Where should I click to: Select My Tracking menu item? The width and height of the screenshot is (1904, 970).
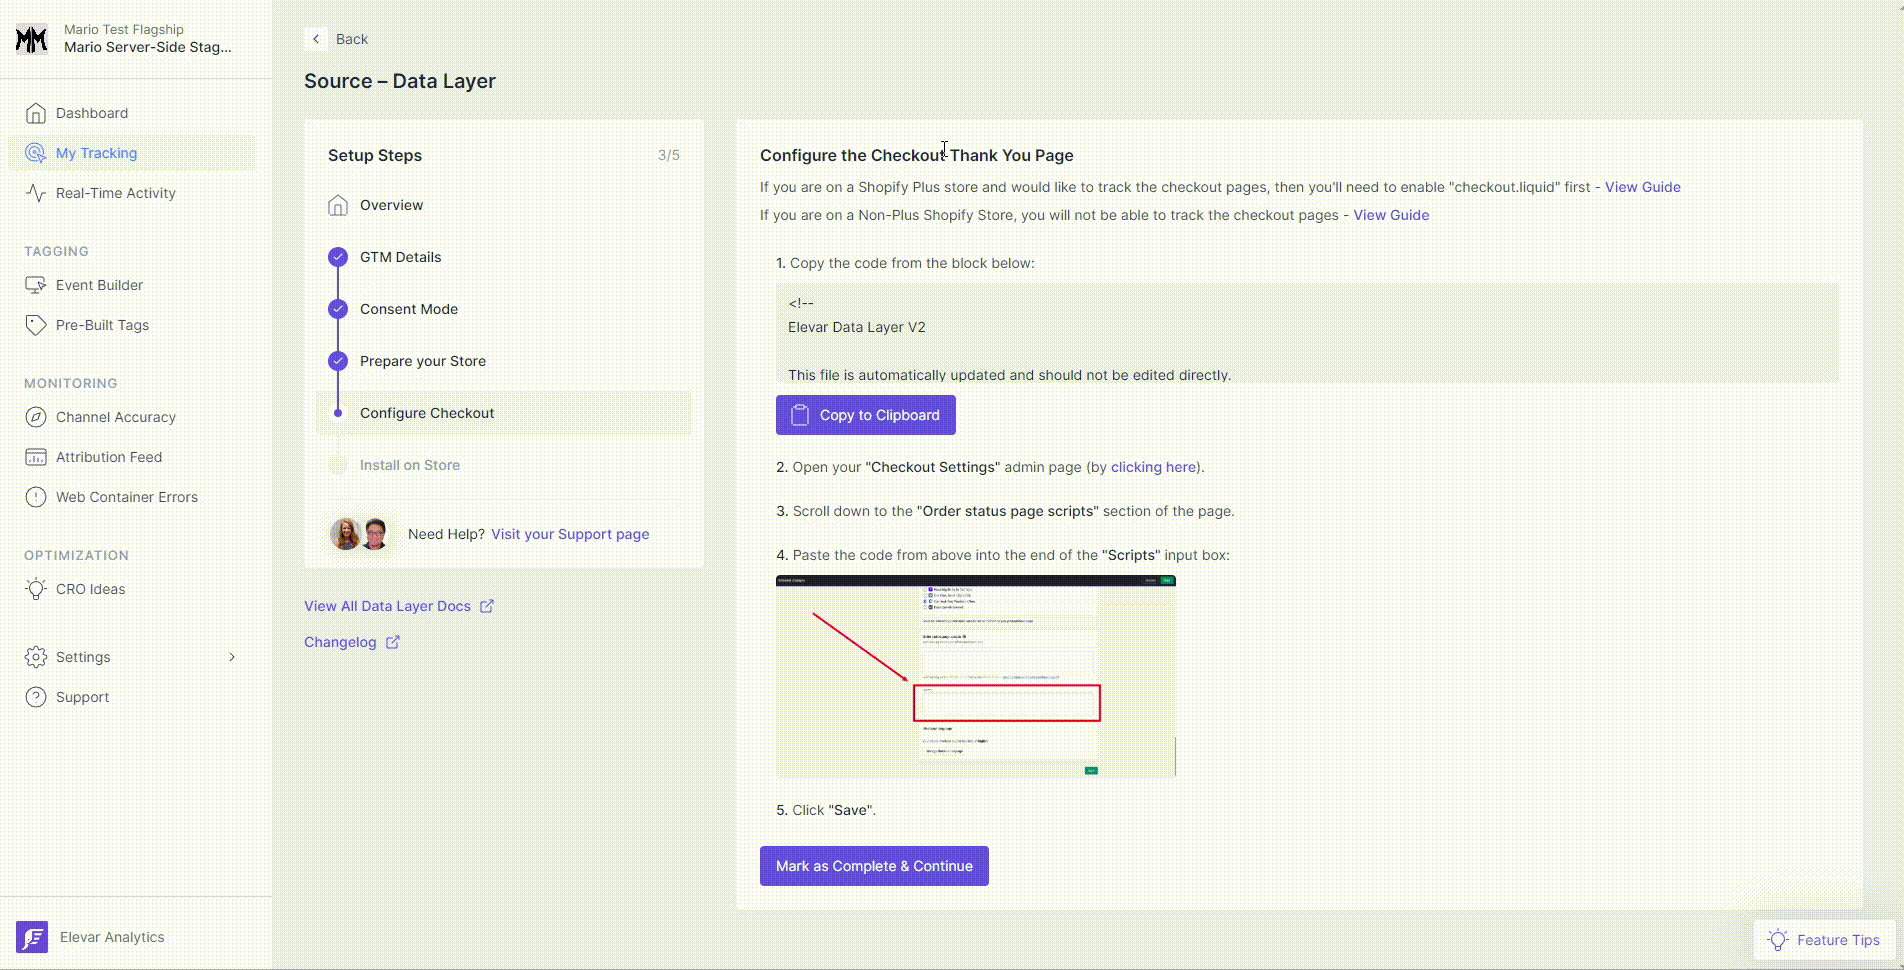pyautogui.click(x=132, y=153)
